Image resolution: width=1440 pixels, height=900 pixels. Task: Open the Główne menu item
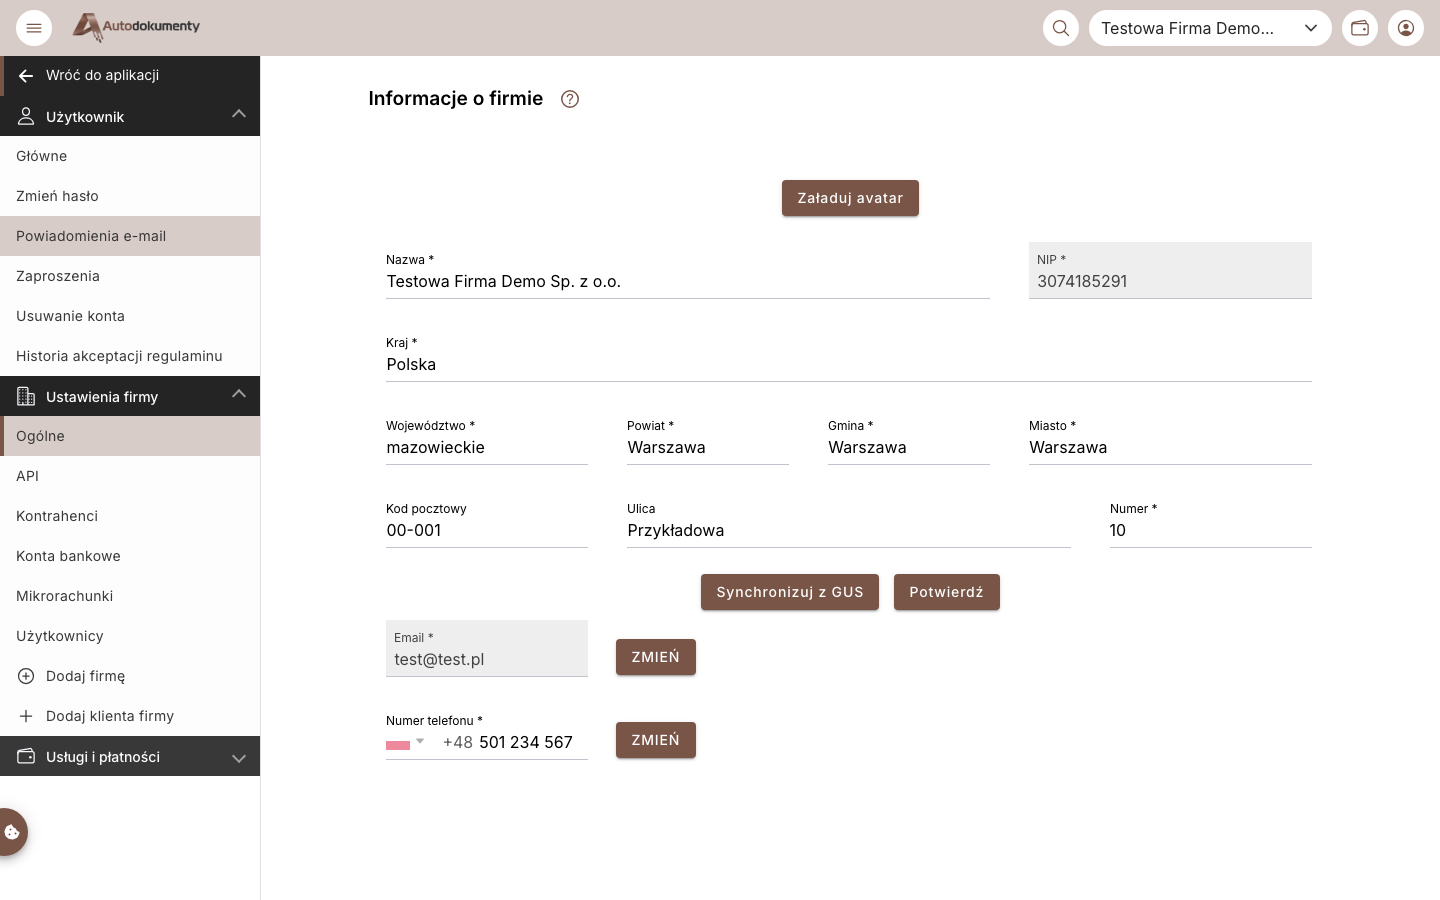point(130,156)
